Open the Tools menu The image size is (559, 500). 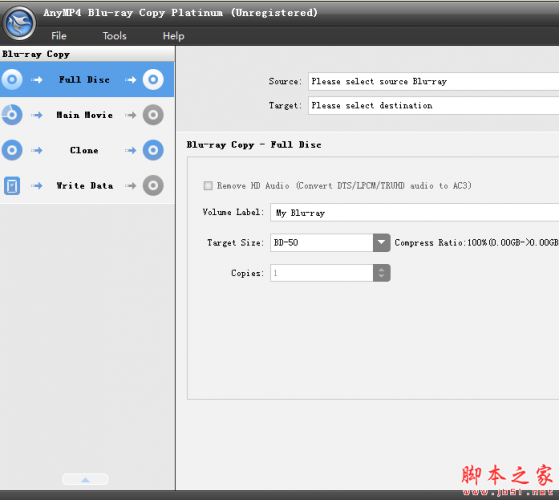114,36
